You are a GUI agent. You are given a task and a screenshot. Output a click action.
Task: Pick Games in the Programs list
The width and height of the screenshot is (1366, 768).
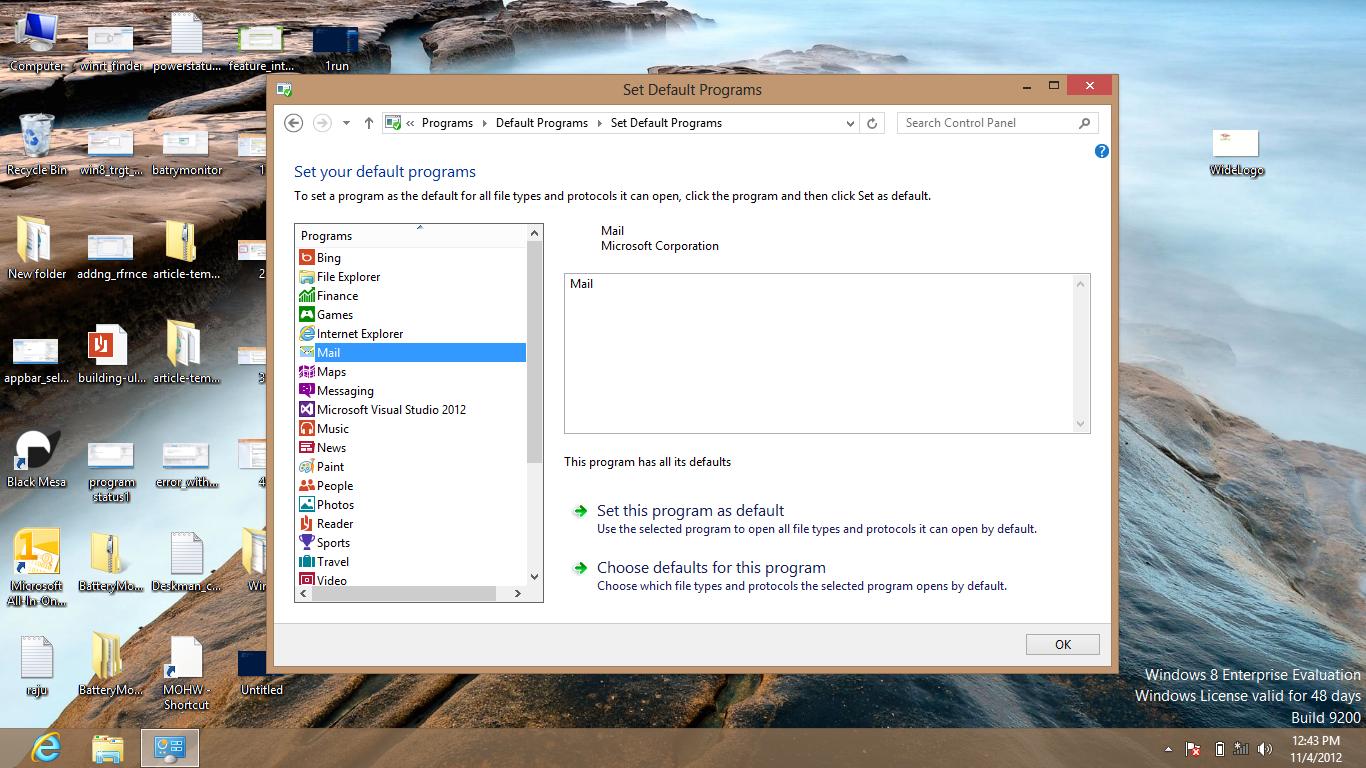click(412, 315)
